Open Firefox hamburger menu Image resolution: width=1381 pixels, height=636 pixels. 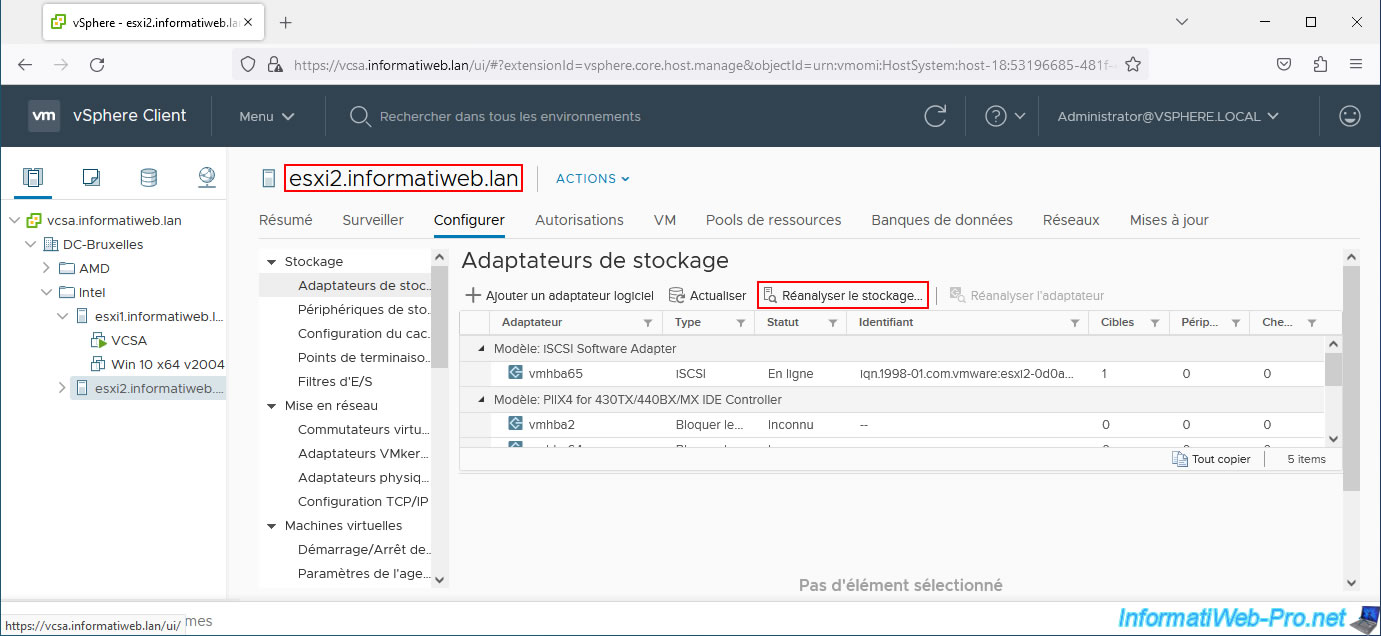1356,64
